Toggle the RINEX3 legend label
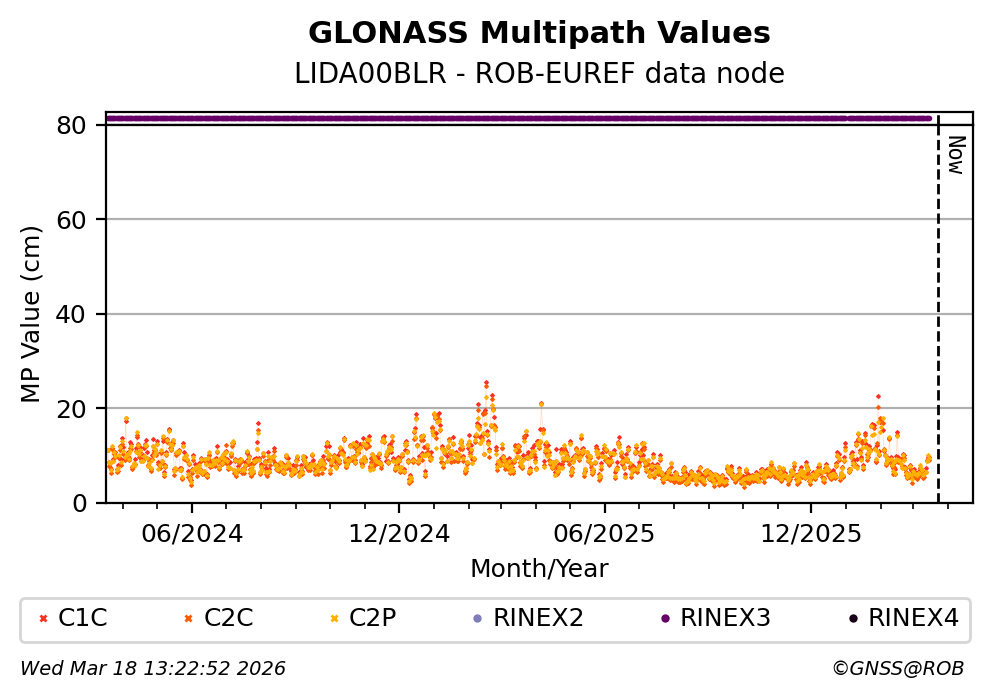Screen dimensions: 993x699 coord(725,619)
